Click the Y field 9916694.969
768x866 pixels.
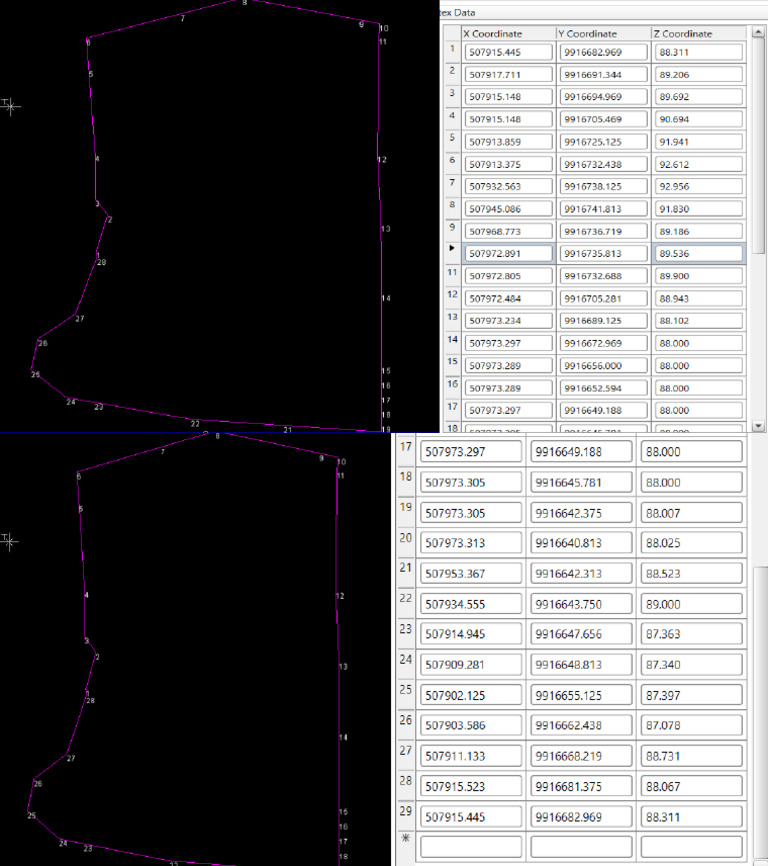[603, 97]
